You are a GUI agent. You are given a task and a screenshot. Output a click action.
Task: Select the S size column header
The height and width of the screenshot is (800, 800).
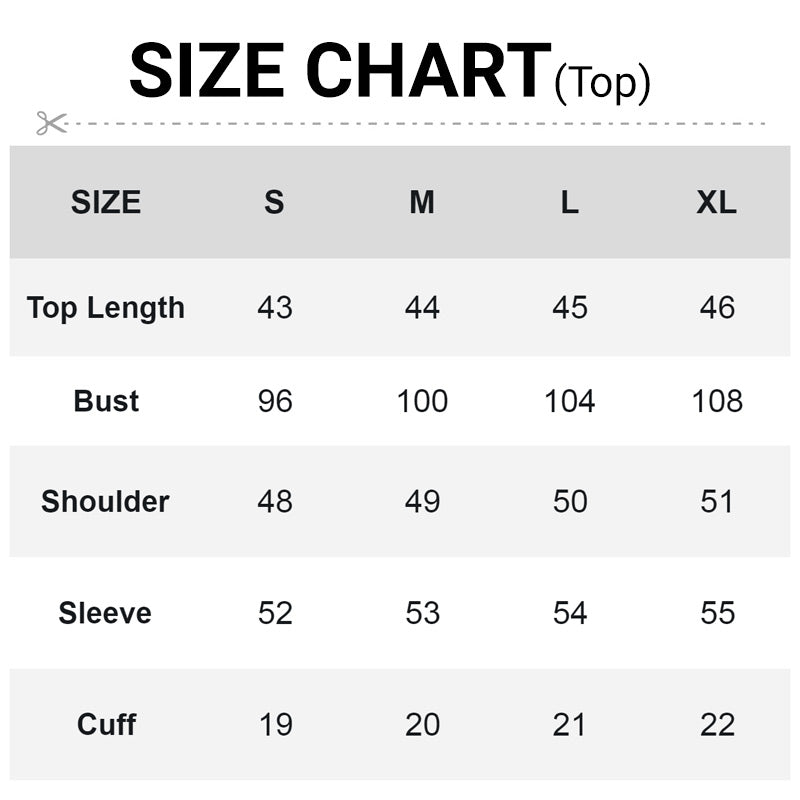[274, 203]
